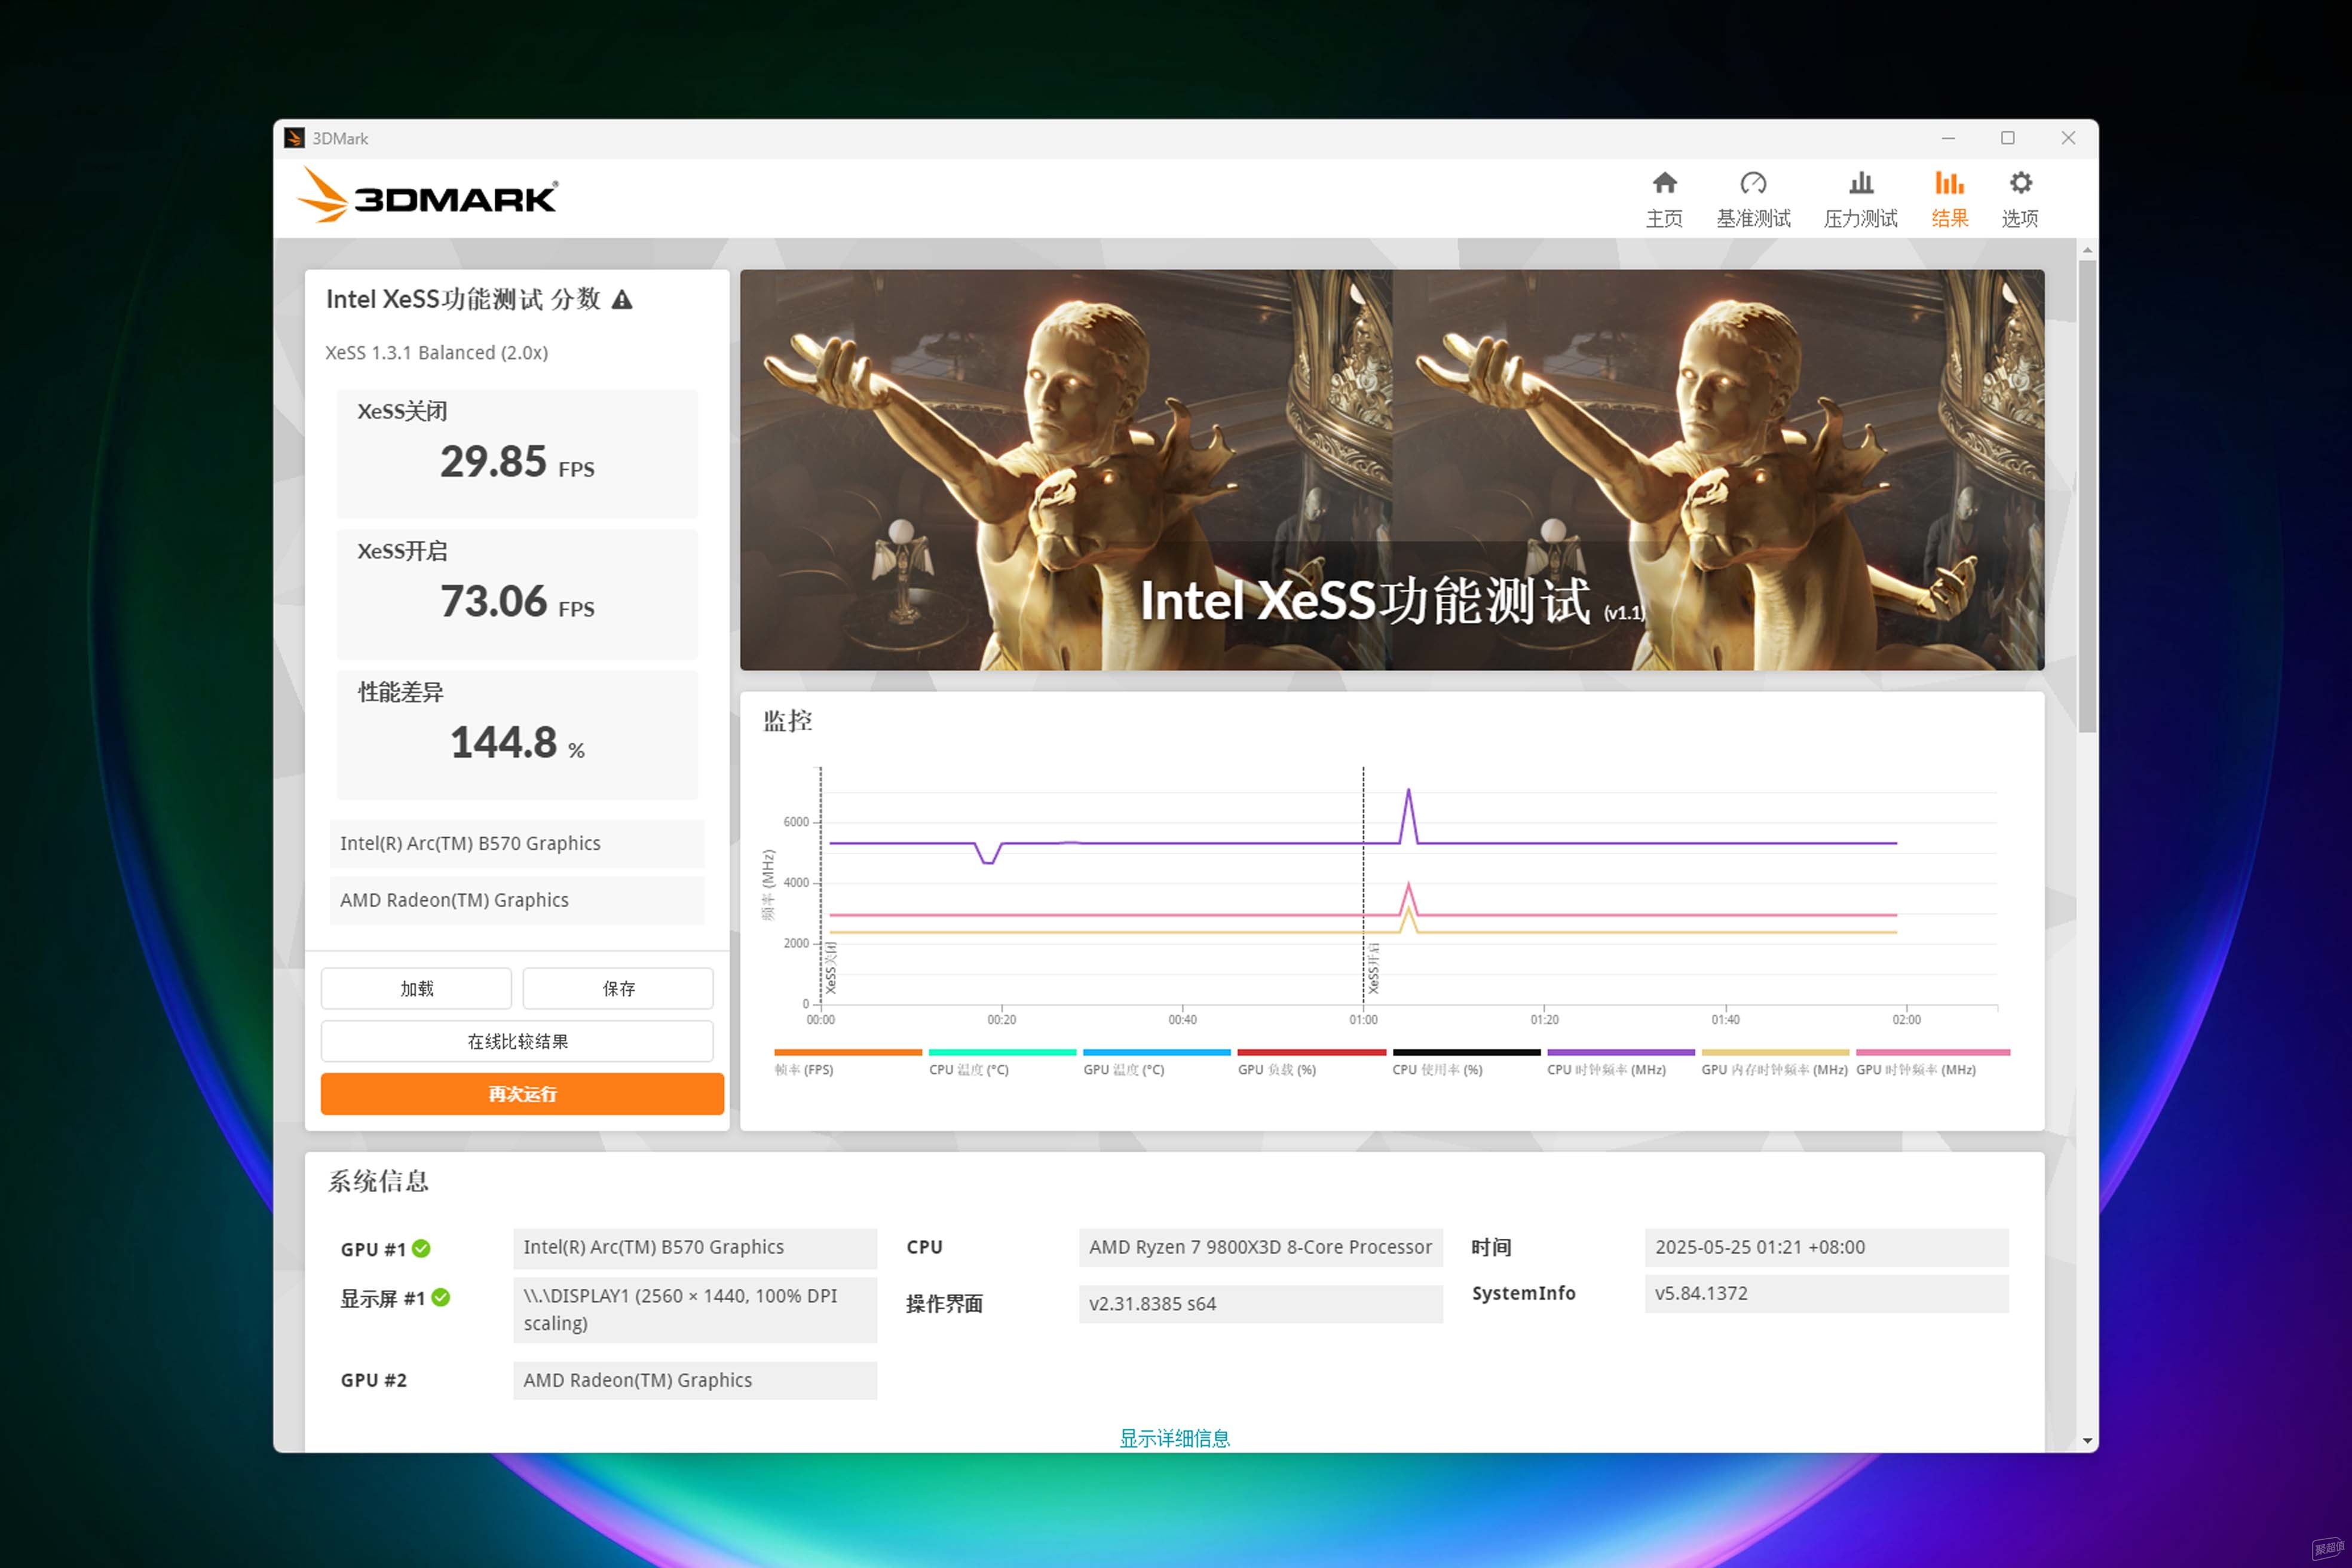The height and width of the screenshot is (1568, 2352).
Task: Click green check icon beside 显示屏 #1
Action: (441, 1297)
